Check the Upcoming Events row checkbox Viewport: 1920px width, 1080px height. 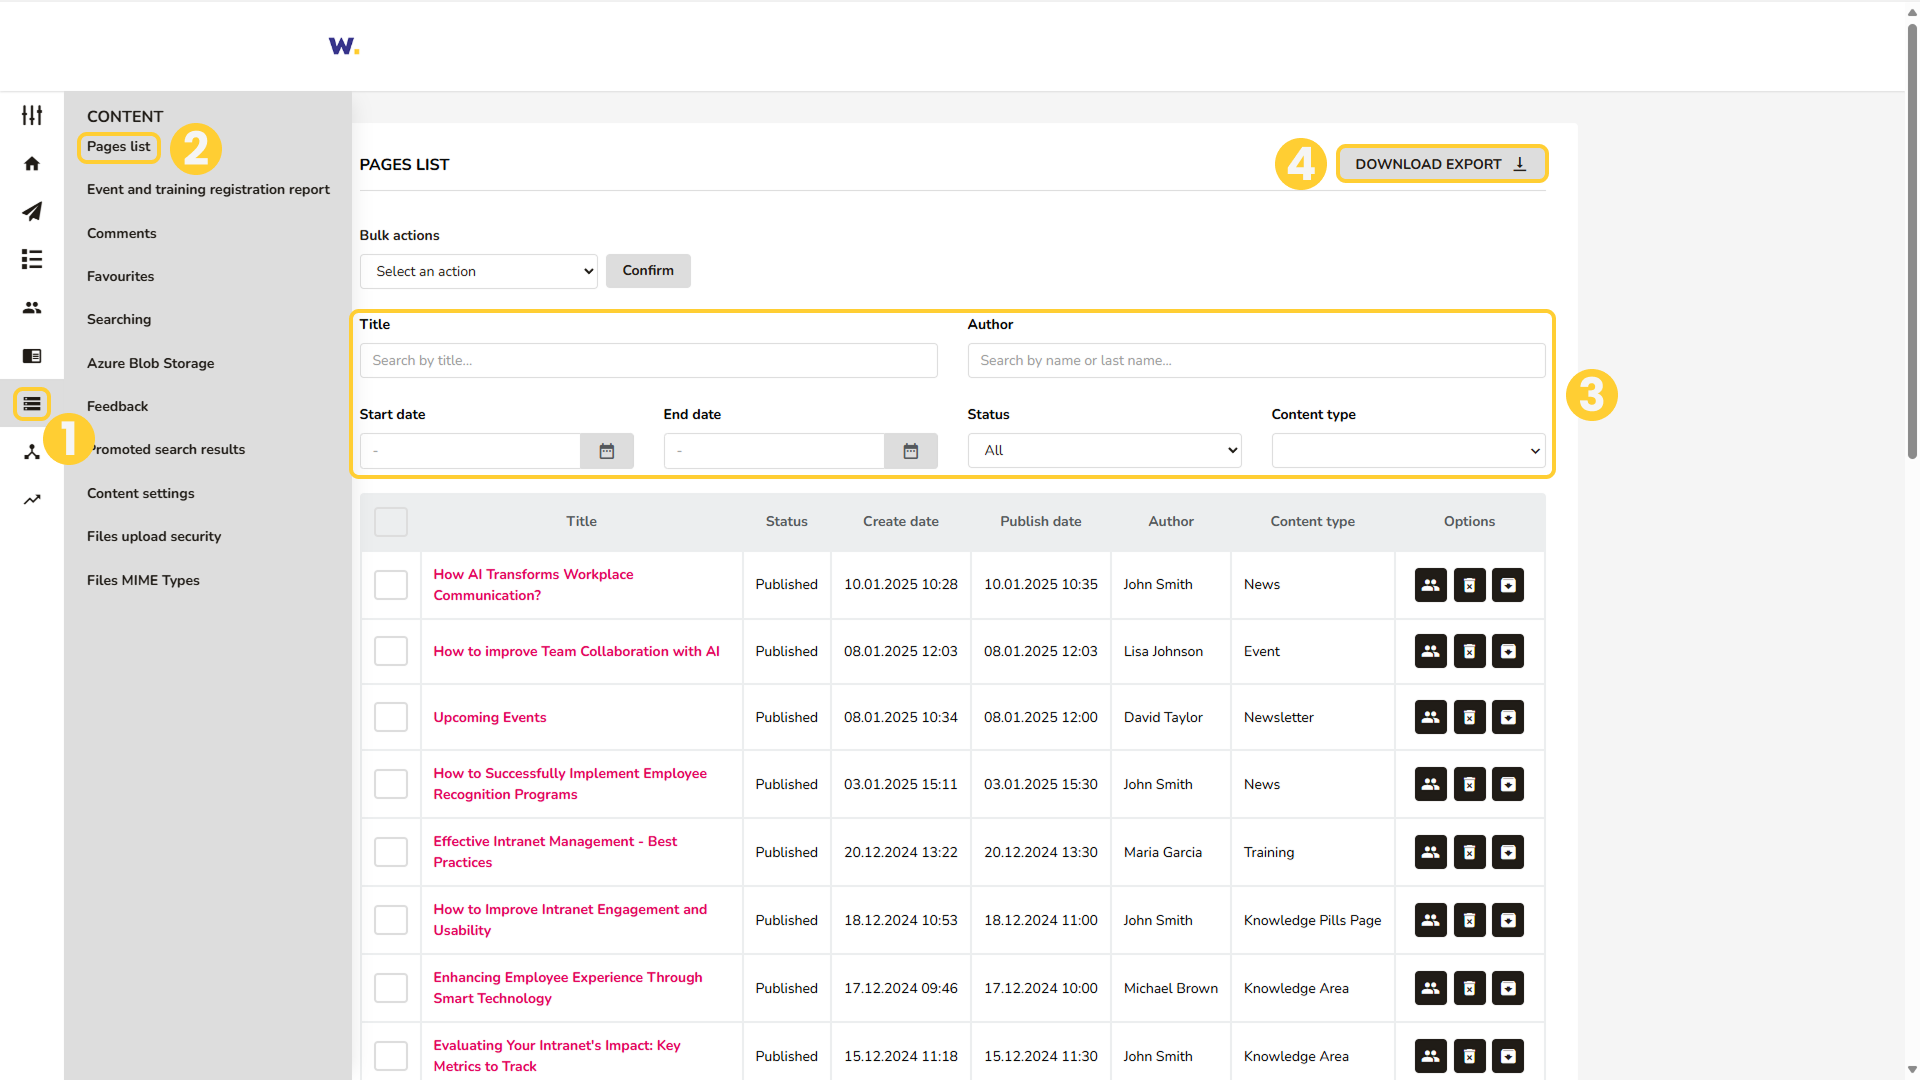[x=391, y=717]
